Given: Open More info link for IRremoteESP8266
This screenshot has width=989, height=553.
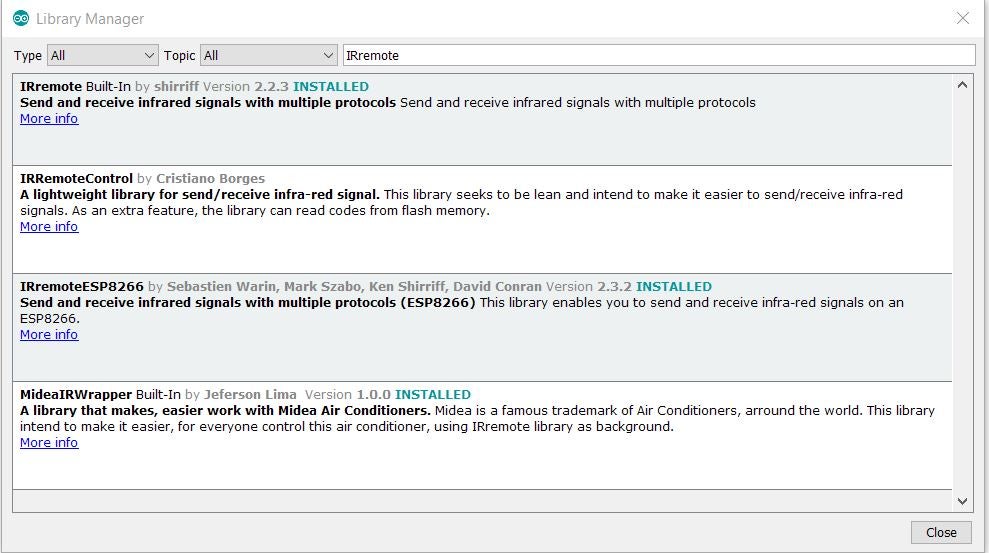Looking at the screenshot, I should click(x=49, y=334).
